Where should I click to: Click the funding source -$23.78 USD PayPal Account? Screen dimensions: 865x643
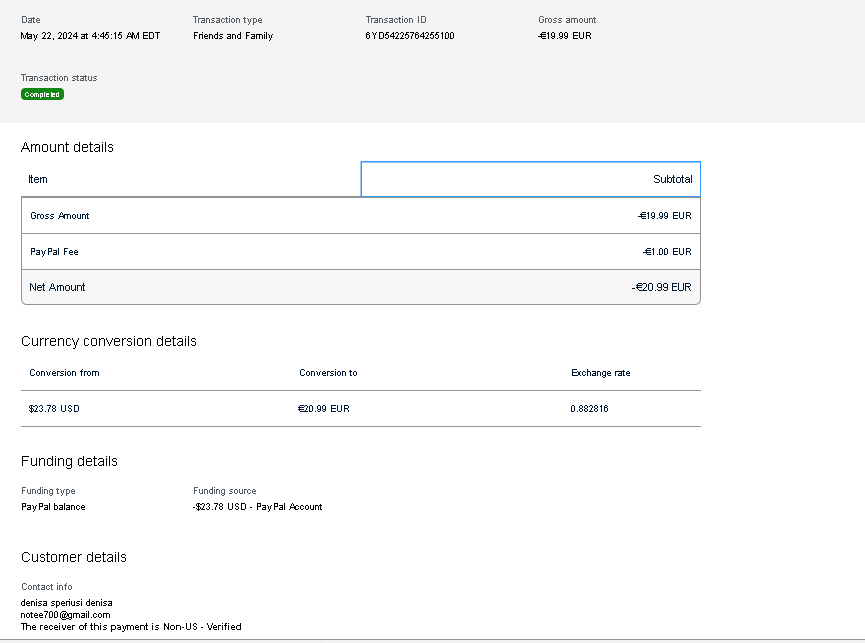(x=257, y=507)
